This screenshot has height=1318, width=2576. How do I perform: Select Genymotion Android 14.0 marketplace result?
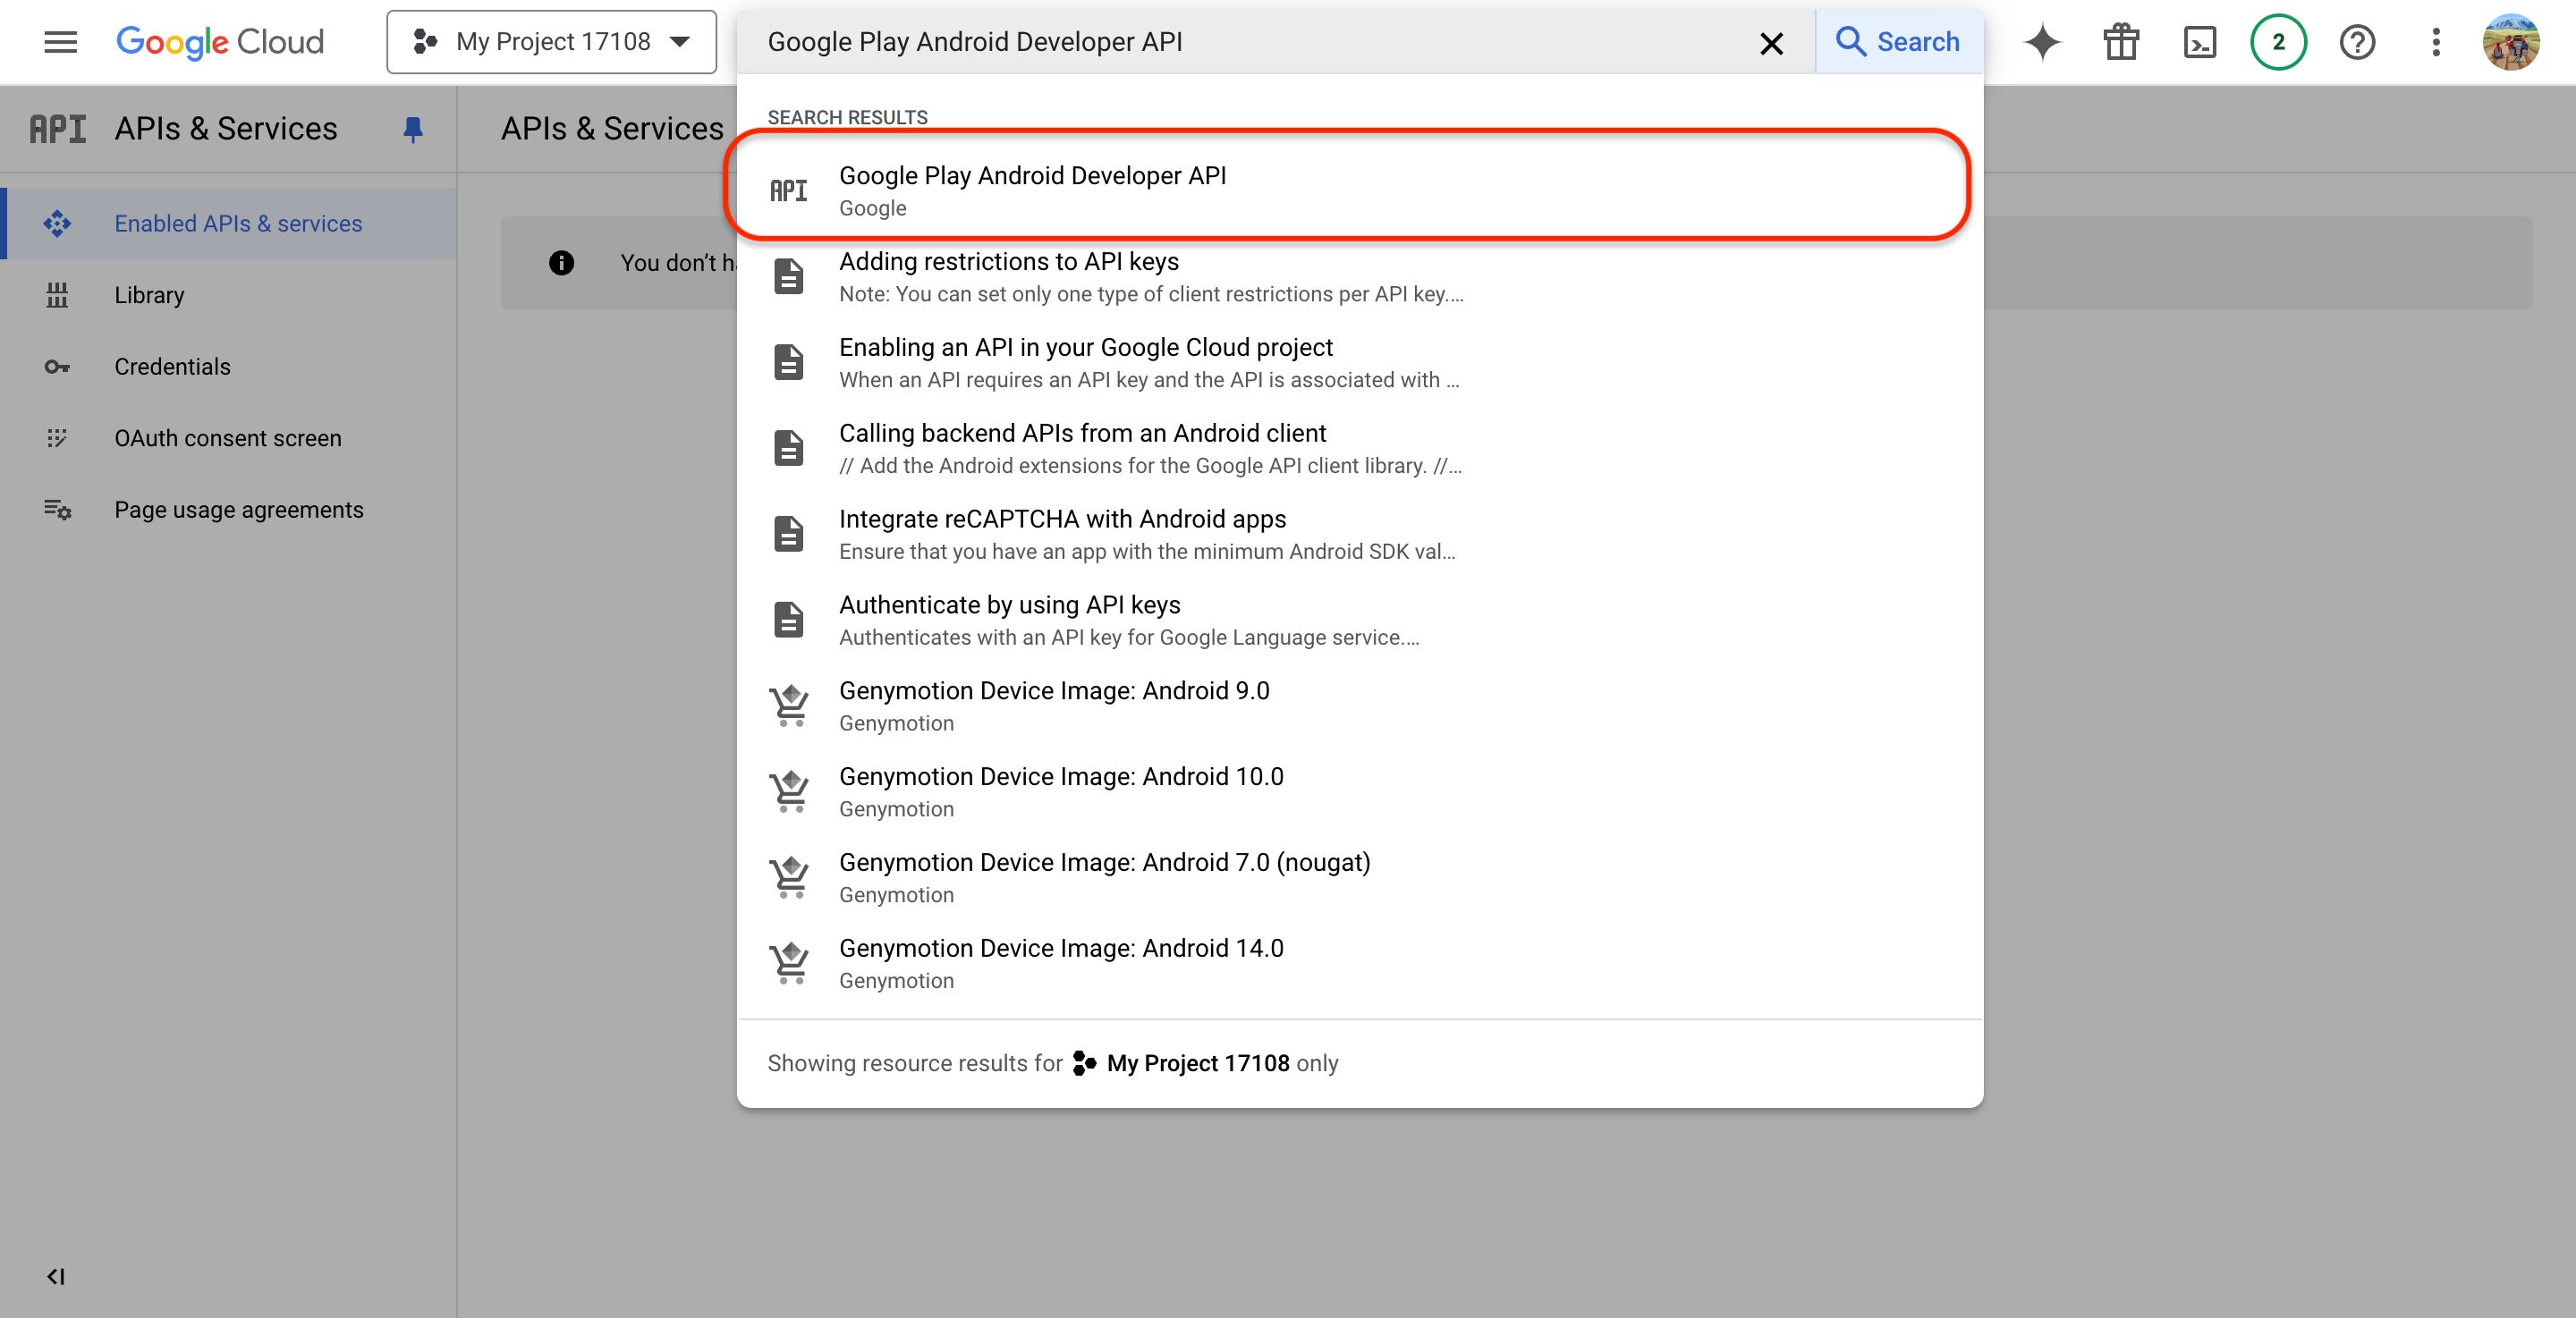point(1060,962)
